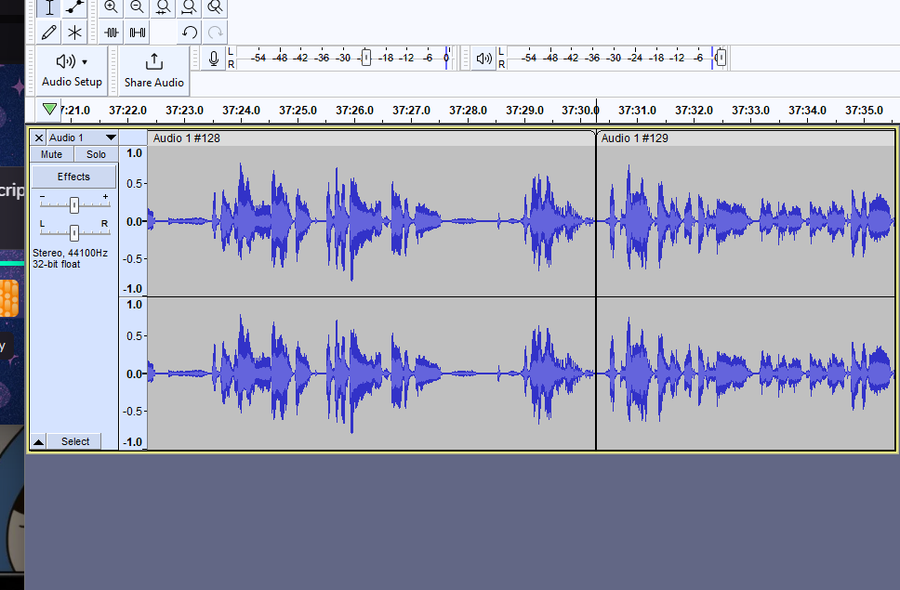
Task: Silence audio selection icon
Action: point(137,33)
